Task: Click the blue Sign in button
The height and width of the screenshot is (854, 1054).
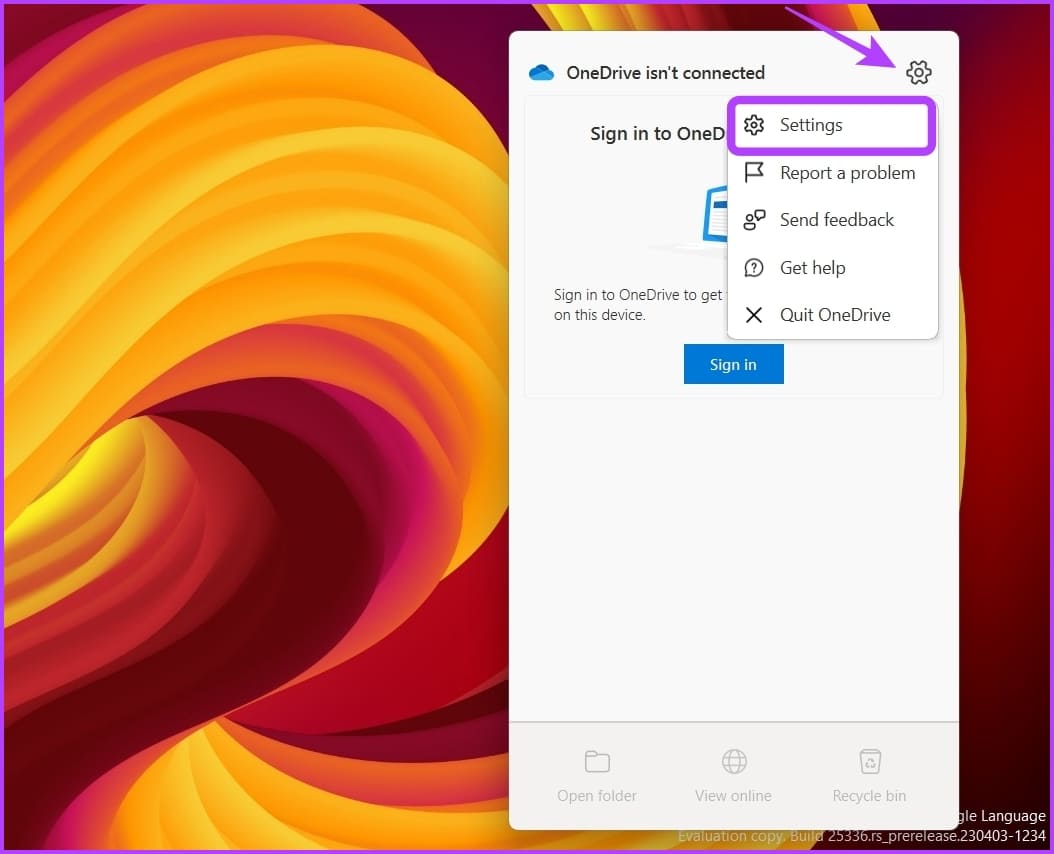Action: 733,364
